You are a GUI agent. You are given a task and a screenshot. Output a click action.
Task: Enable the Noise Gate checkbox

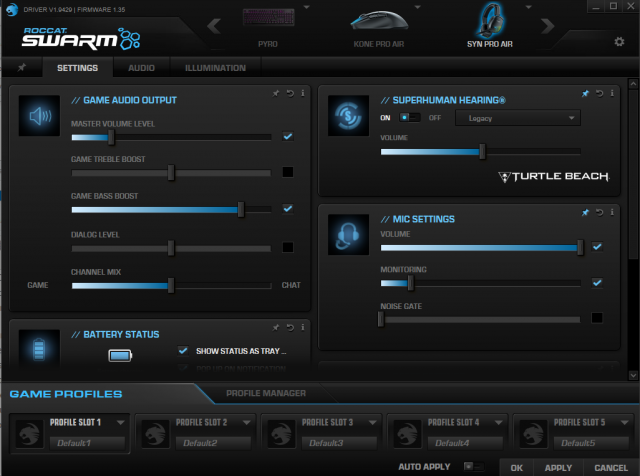[x=597, y=318]
